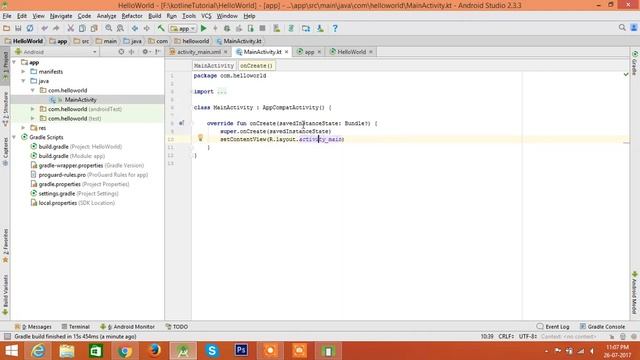Click the hide project panel icon

157,52
